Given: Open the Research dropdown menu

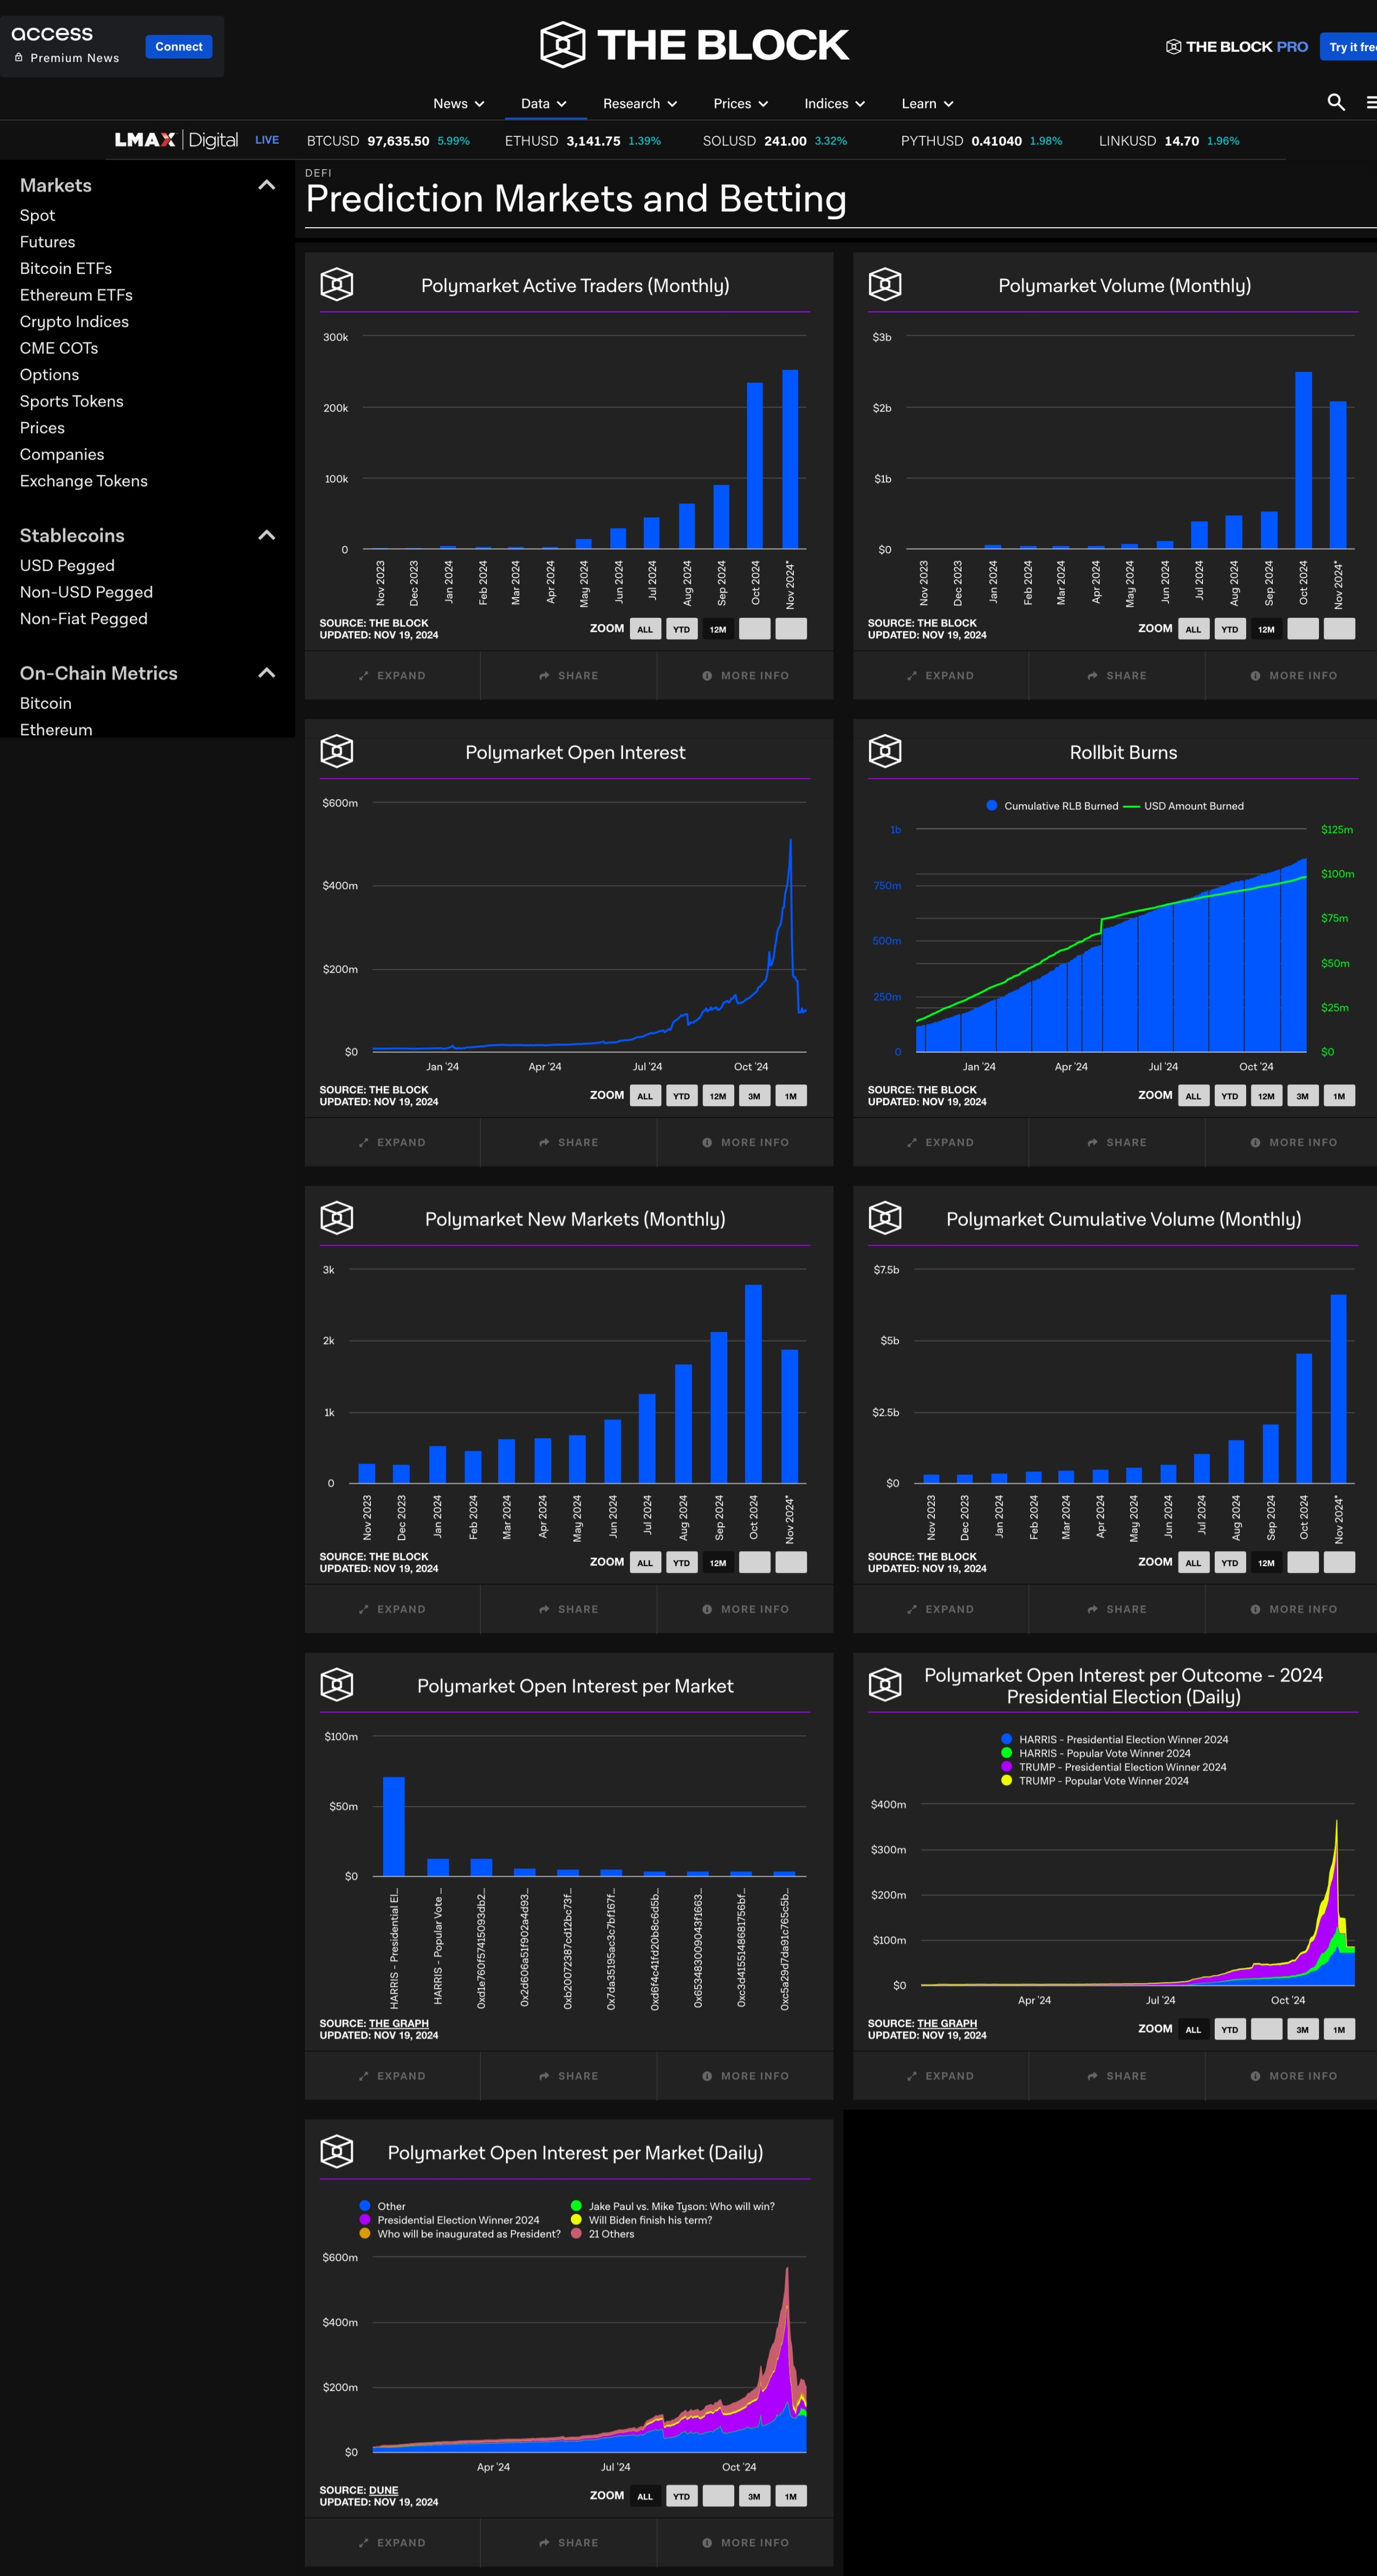Looking at the screenshot, I should click(640, 103).
